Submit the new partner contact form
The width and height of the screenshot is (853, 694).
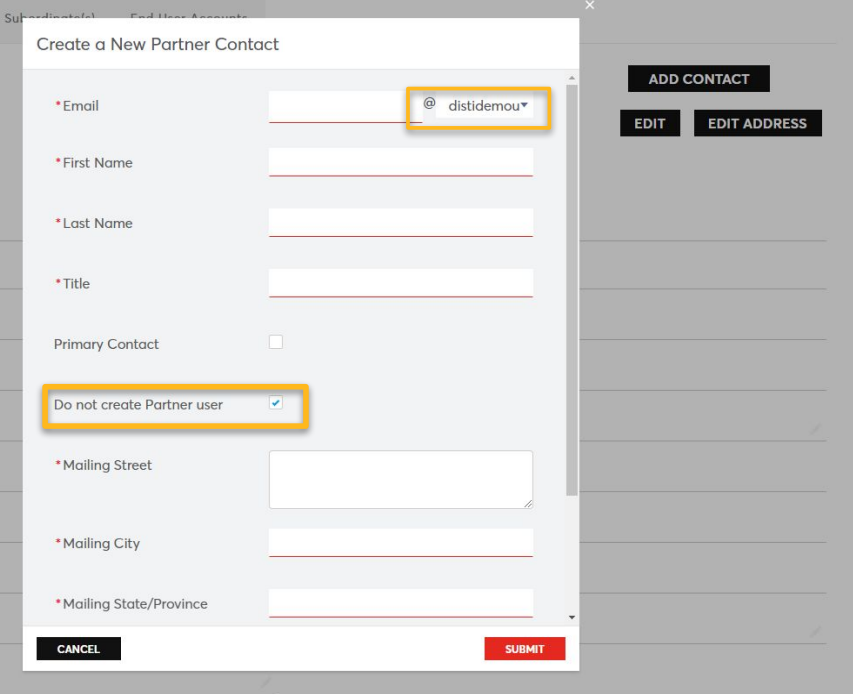[524, 648]
